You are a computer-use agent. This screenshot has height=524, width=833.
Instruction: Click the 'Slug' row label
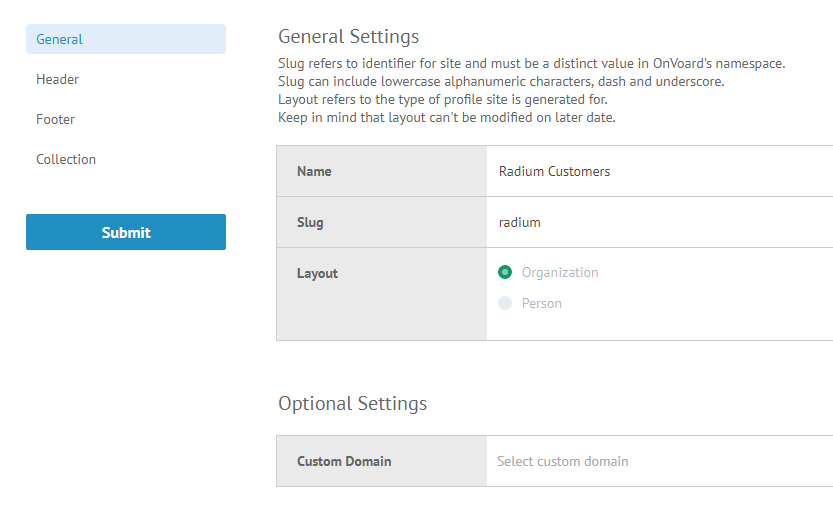click(x=310, y=222)
